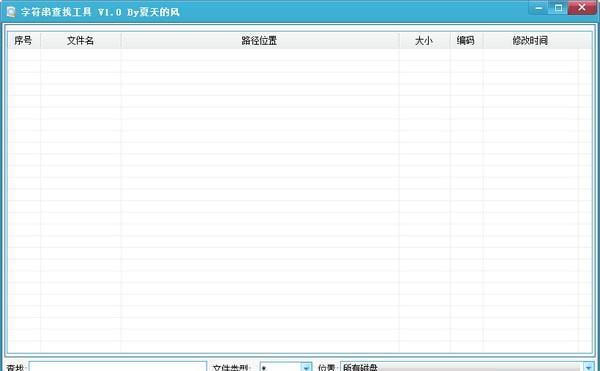Sort by 路径位置 column header
Screen dimensions: 600x371
[260, 41]
